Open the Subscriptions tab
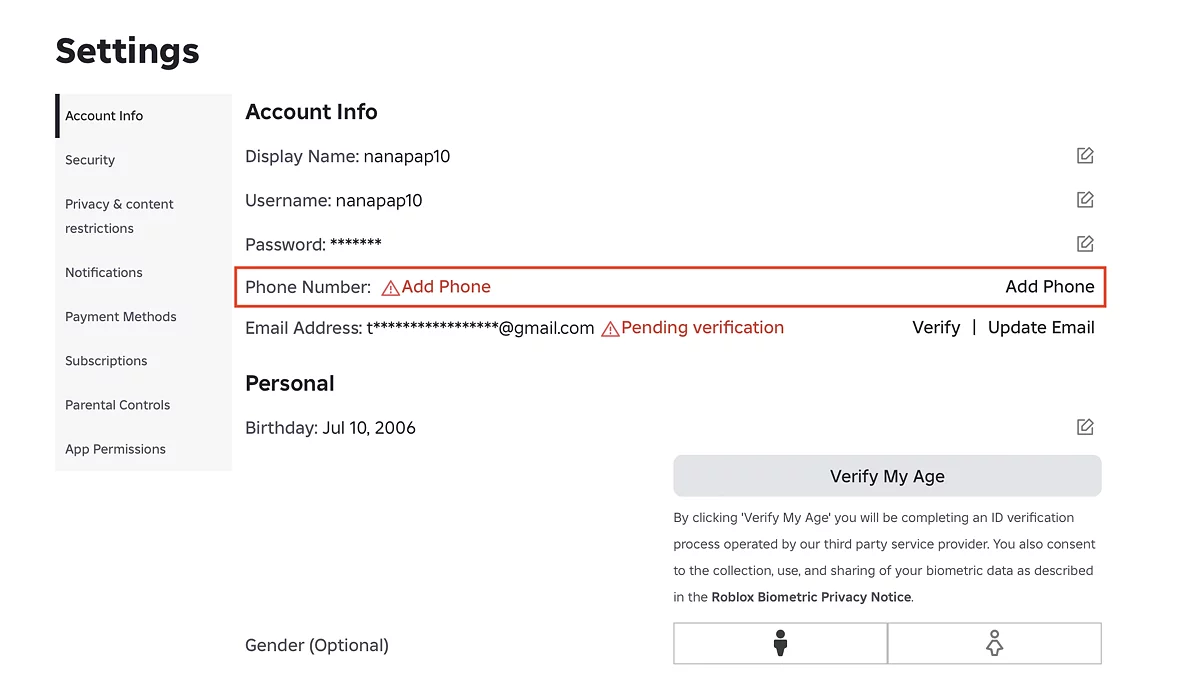The height and width of the screenshot is (675, 1200). pyautogui.click(x=106, y=361)
